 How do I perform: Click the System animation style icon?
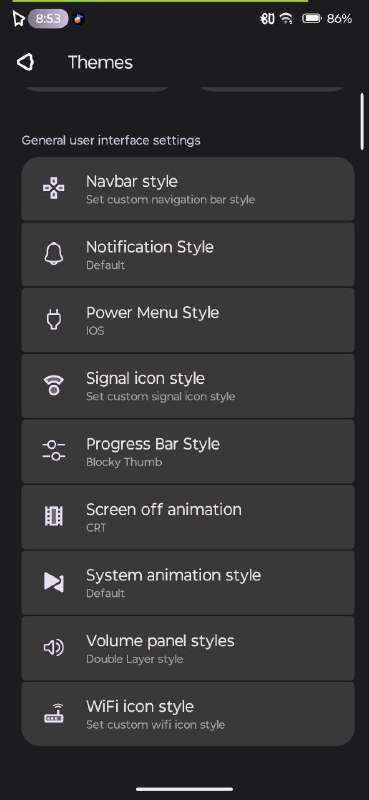pyautogui.click(x=54, y=582)
